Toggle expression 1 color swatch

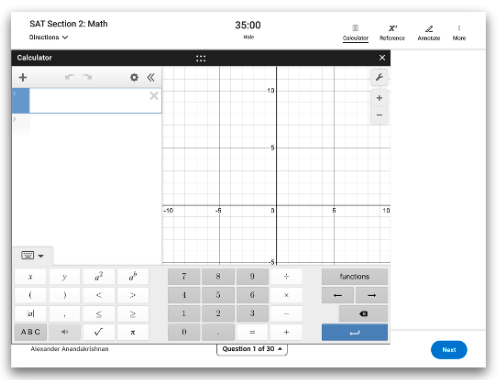[x=21, y=101]
